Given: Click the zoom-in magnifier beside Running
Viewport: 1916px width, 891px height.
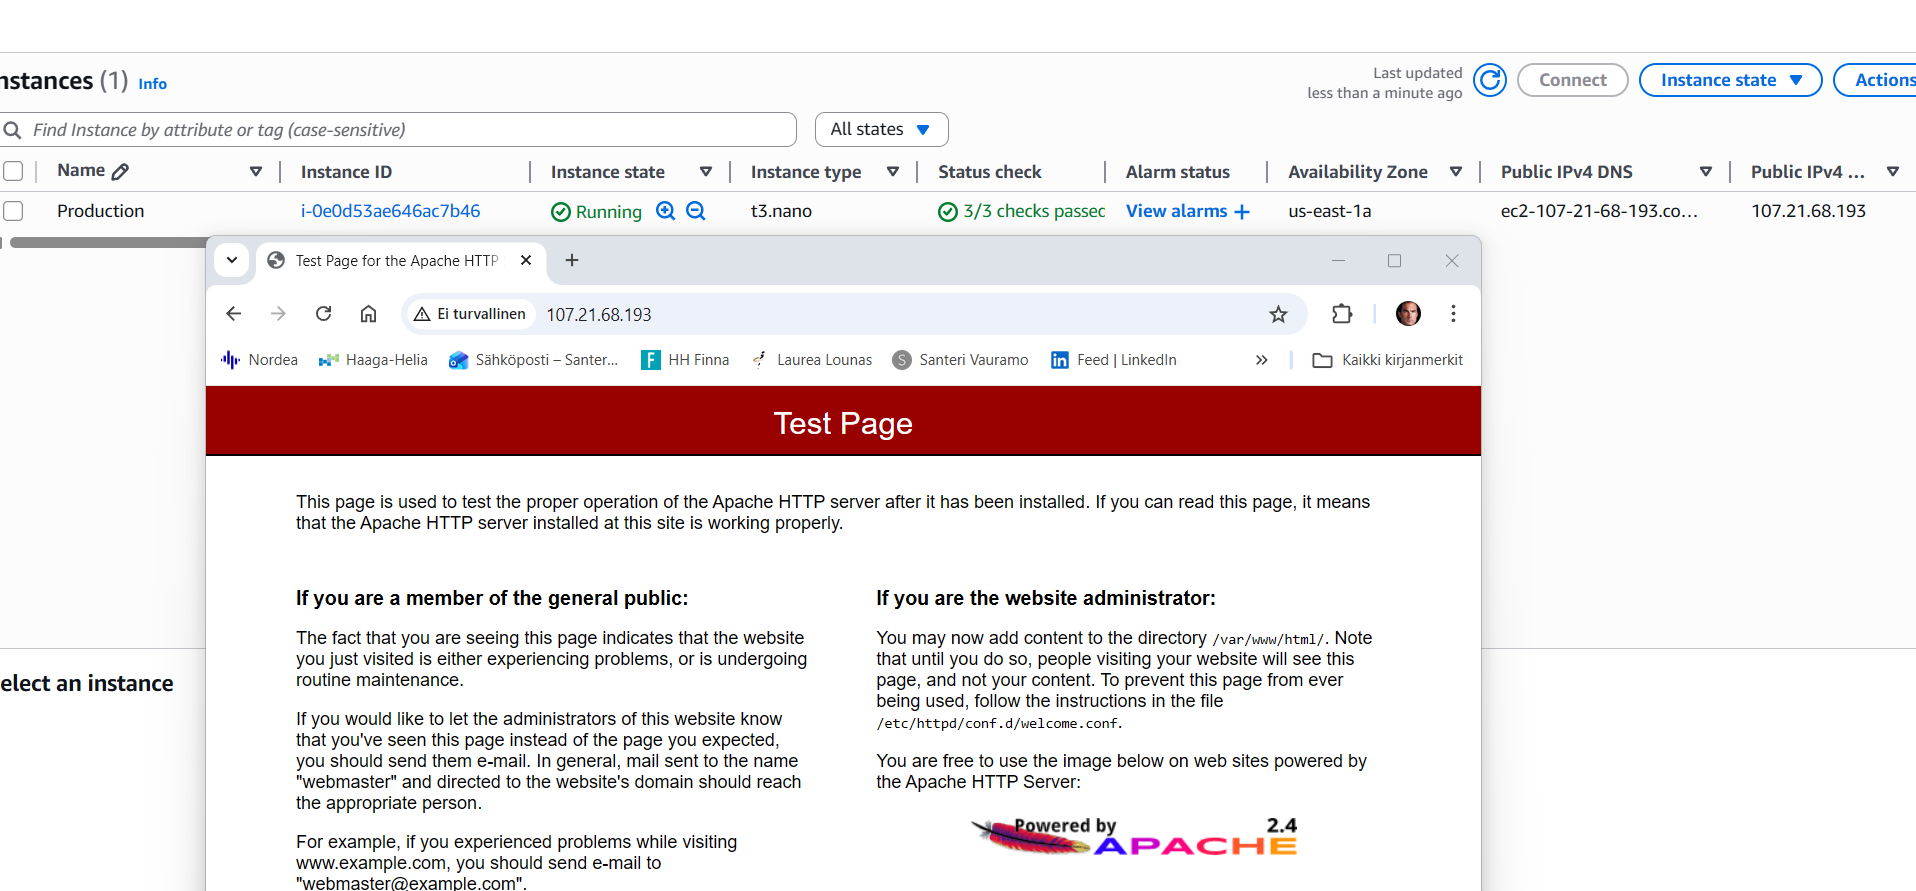Looking at the screenshot, I should 665,211.
